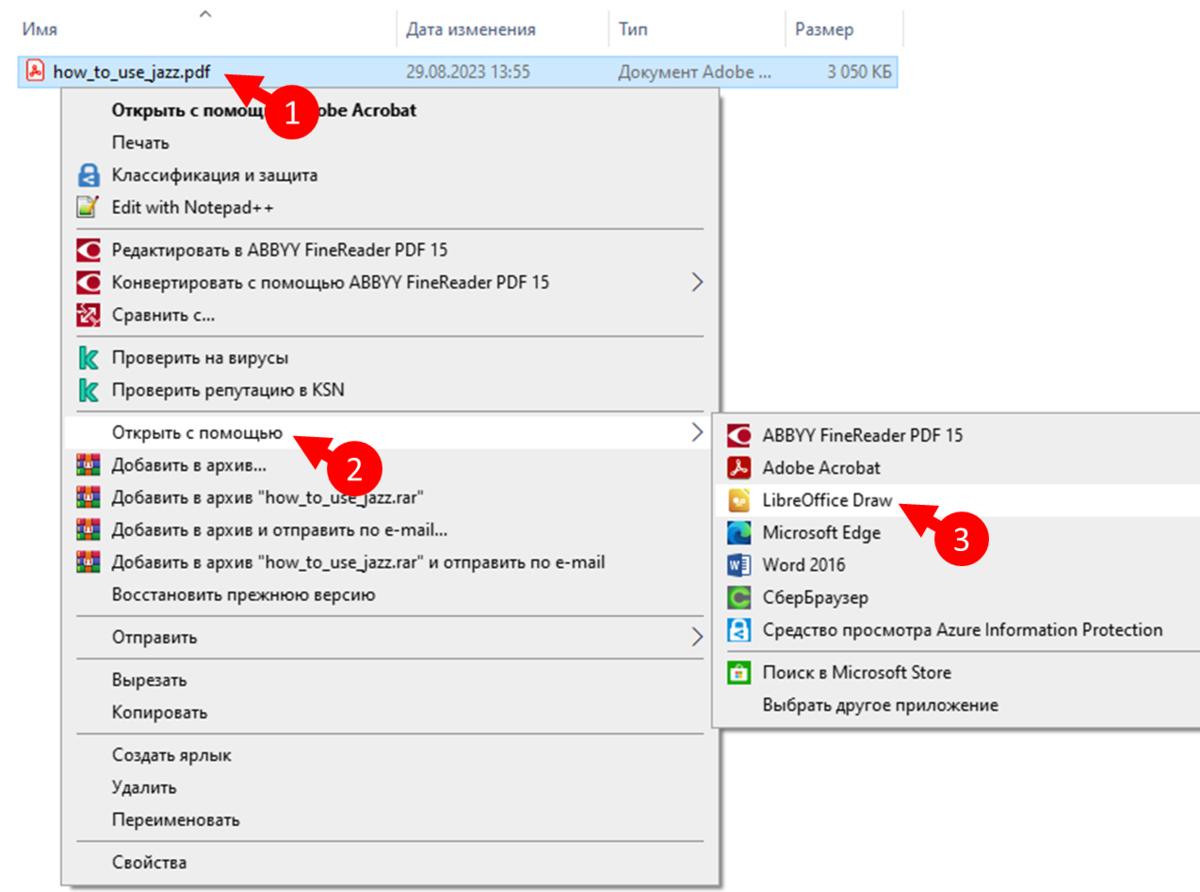Click the WinRAR icon beside Добавить в архив...
The width and height of the screenshot is (1200, 892).
point(89,465)
